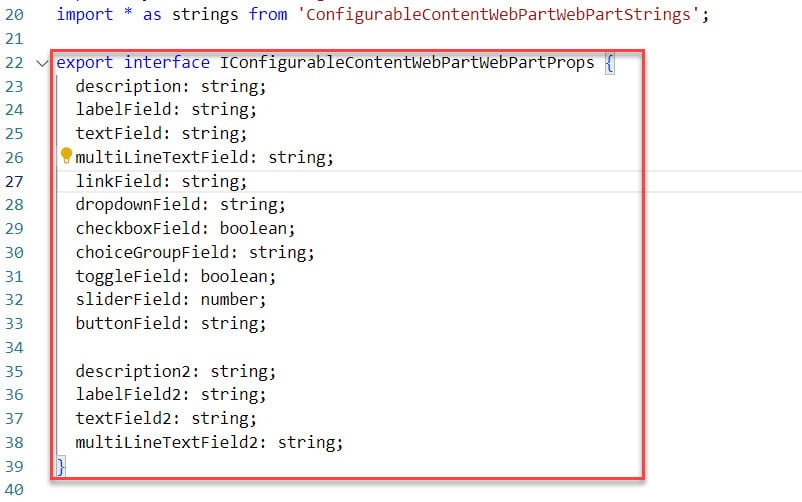This screenshot has height=502, width=802.
Task: Click line number 27 in the gutter
Action: (x=14, y=182)
